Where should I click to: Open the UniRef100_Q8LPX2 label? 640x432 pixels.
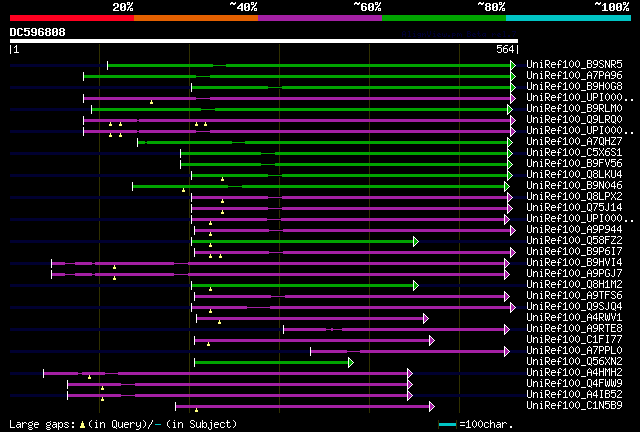[x=574, y=196]
